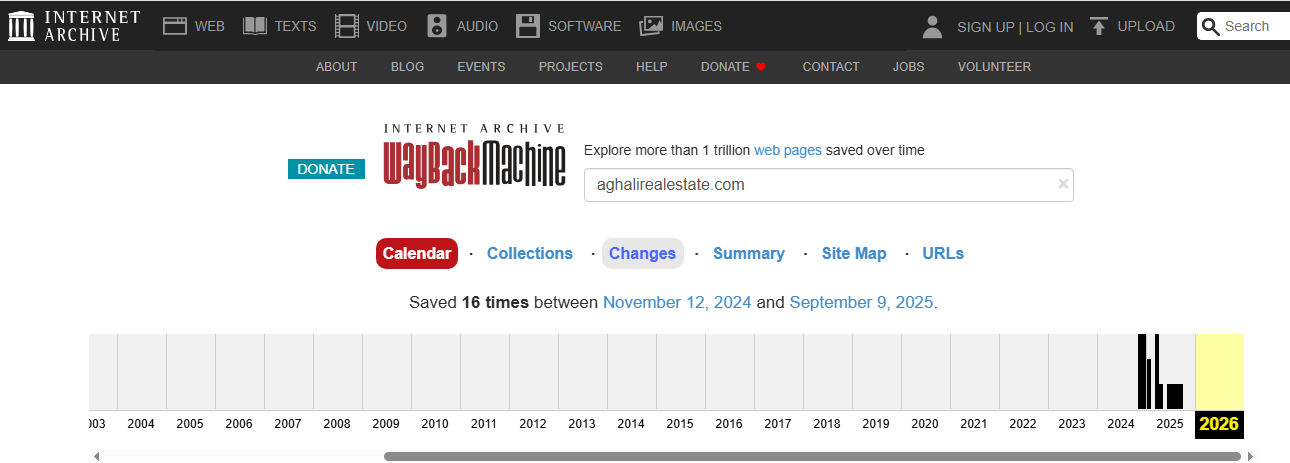Click the search magnifier icon
Screen dimensions: 1290x463
1211,27
